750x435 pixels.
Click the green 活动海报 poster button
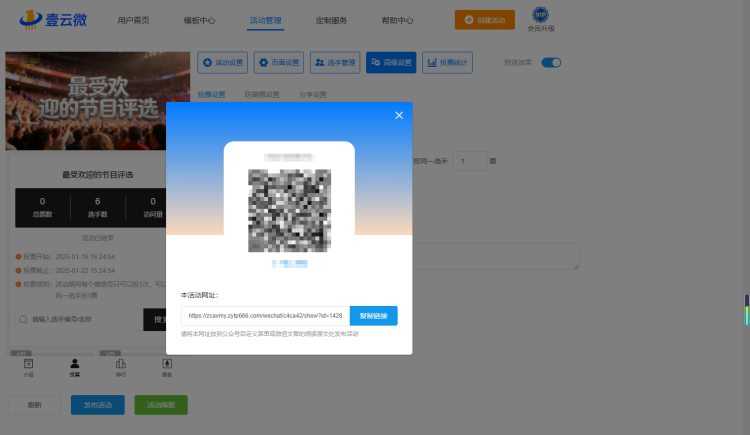161,405
